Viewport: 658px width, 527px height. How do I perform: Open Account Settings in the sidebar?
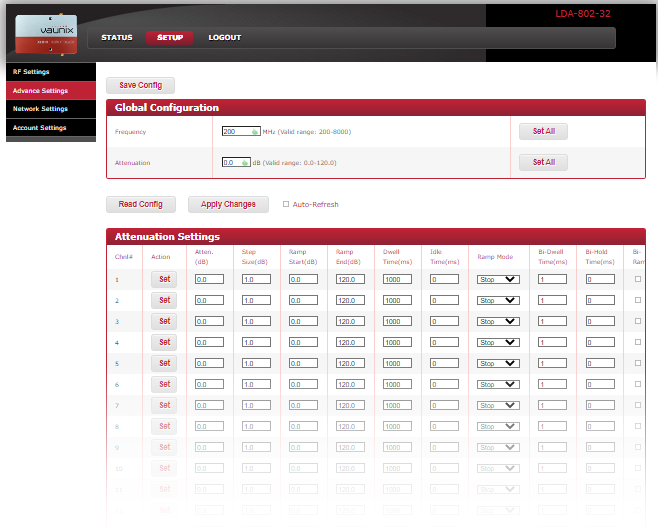tap(39, 128)
